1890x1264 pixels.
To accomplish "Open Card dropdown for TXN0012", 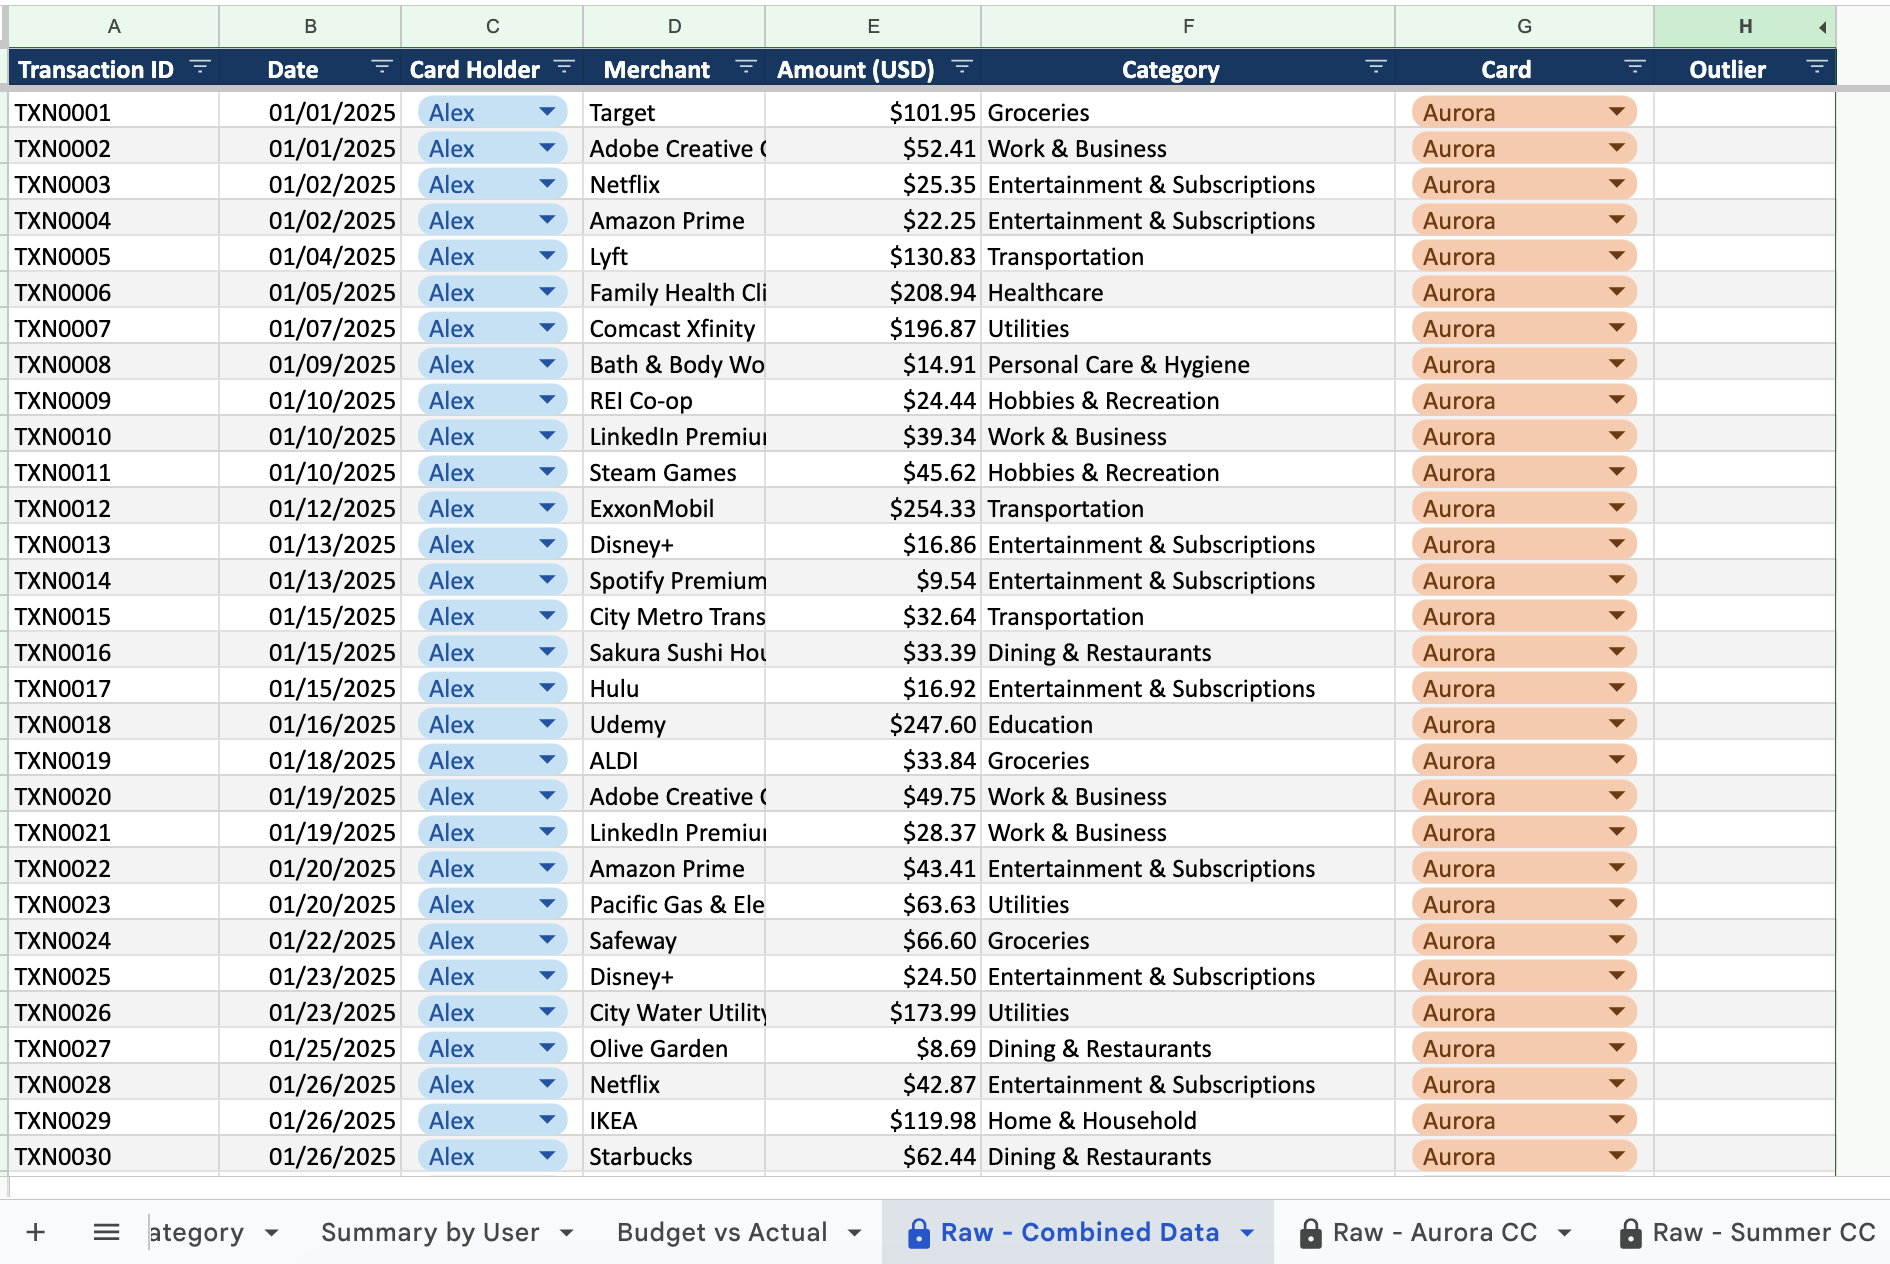I will [x=1617, y=508].
